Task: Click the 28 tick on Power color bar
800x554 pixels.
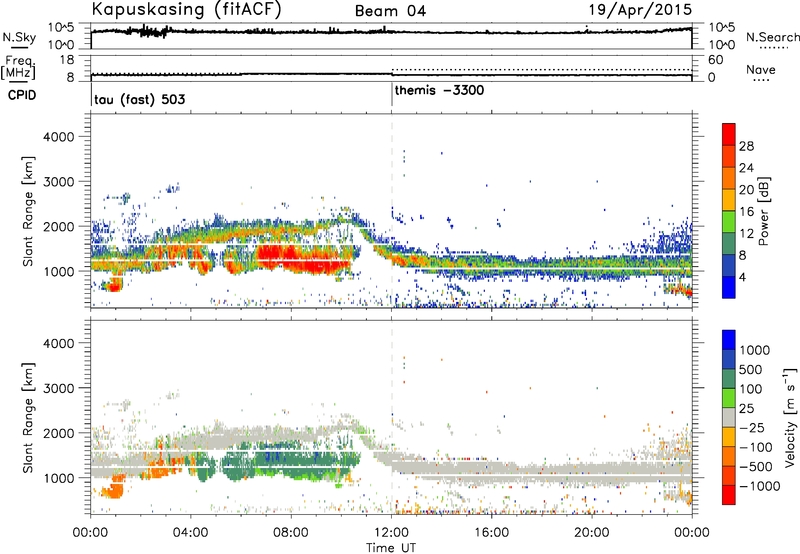Action: pyautogui.click(x=746, y=146)
